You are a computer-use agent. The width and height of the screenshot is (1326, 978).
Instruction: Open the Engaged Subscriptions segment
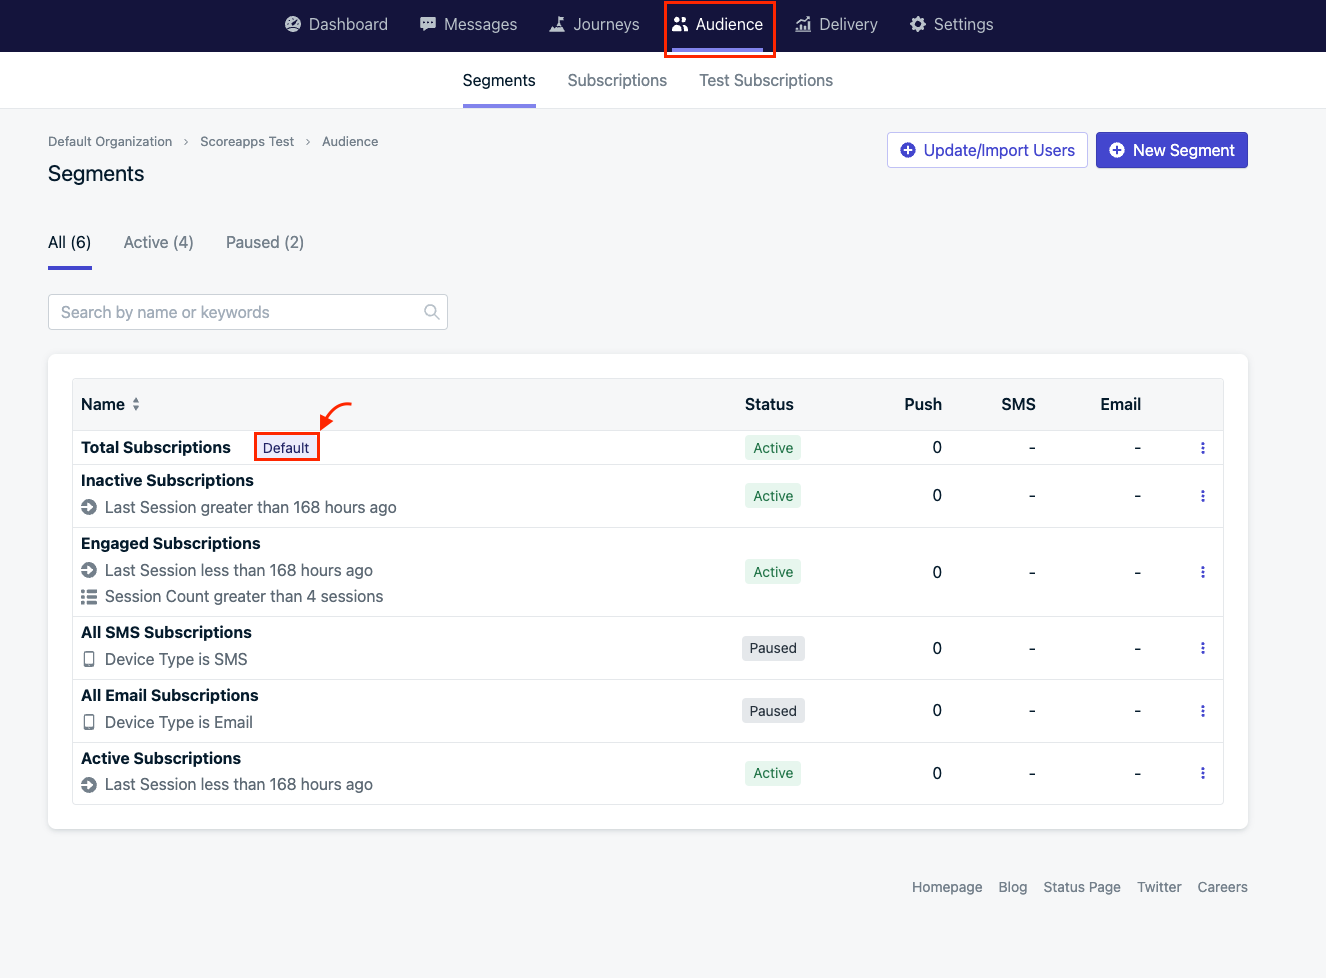[171, 543]
